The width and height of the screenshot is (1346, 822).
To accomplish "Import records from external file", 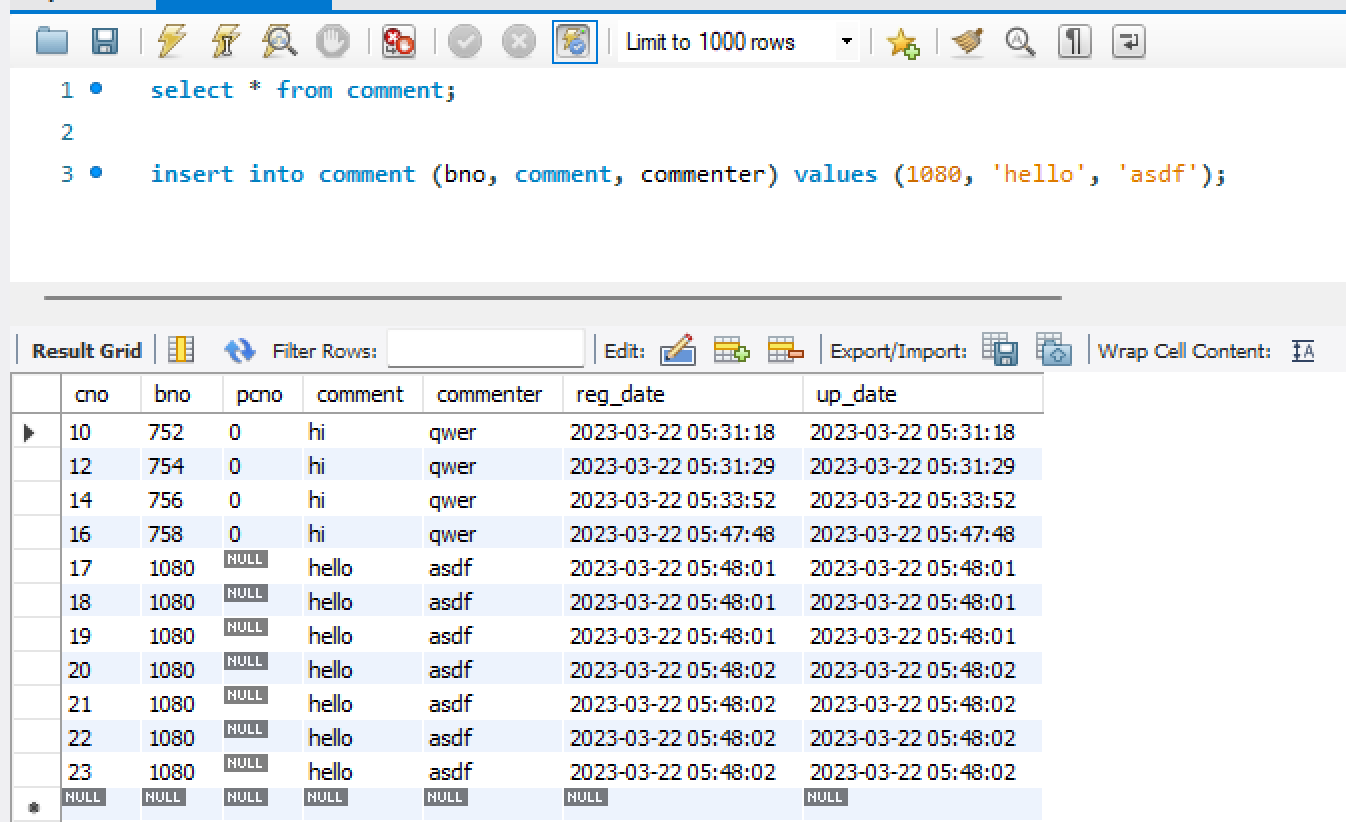I will click(x=1054, y=350).
